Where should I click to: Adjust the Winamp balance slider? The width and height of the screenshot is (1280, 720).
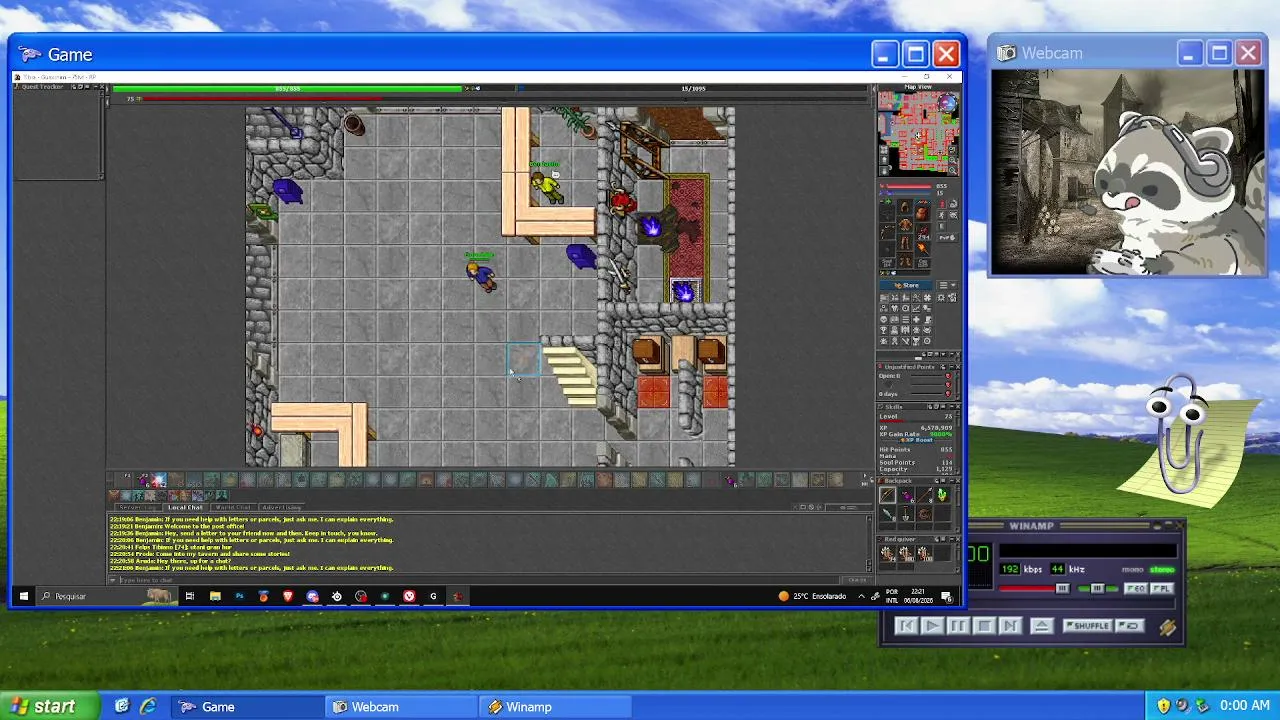pos(1096,589)
